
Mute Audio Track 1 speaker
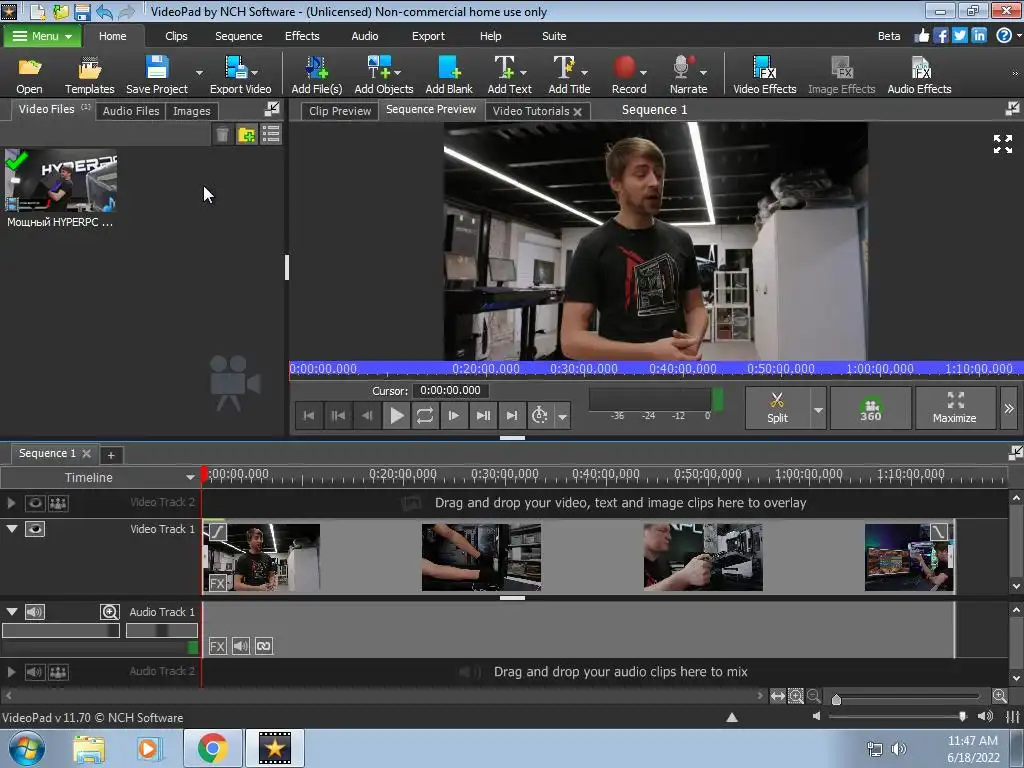(x=35, y=612)
